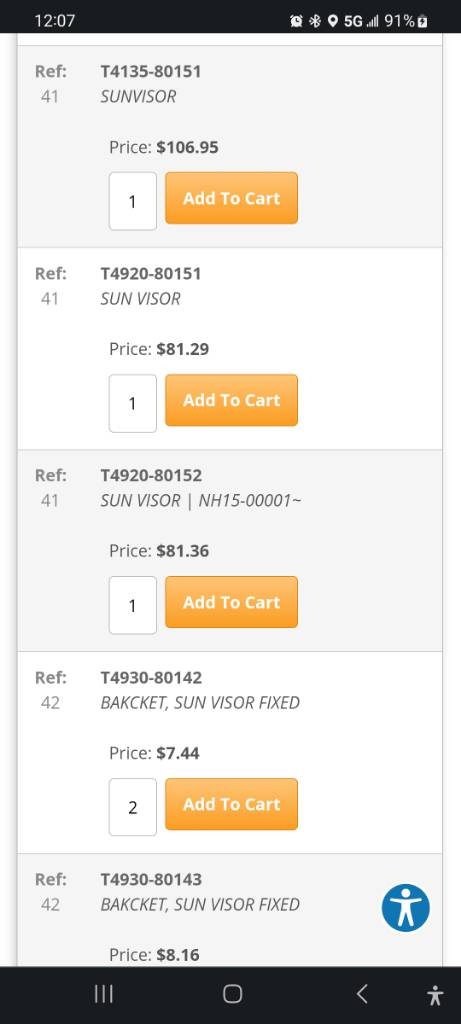Focus quantity field showing 2 for T4930-80142

[x=133, y=807]
